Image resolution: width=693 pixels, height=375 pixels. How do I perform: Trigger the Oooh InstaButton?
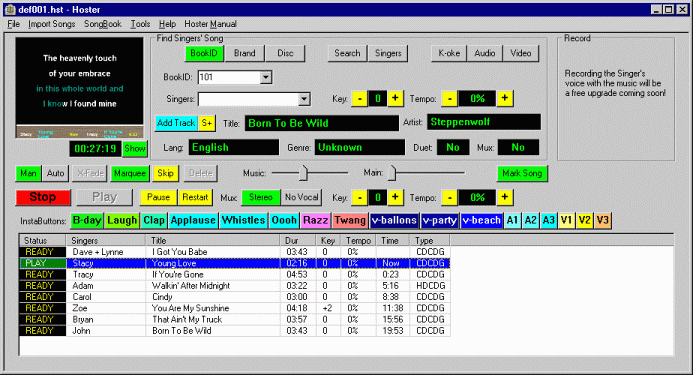(284, 221)
